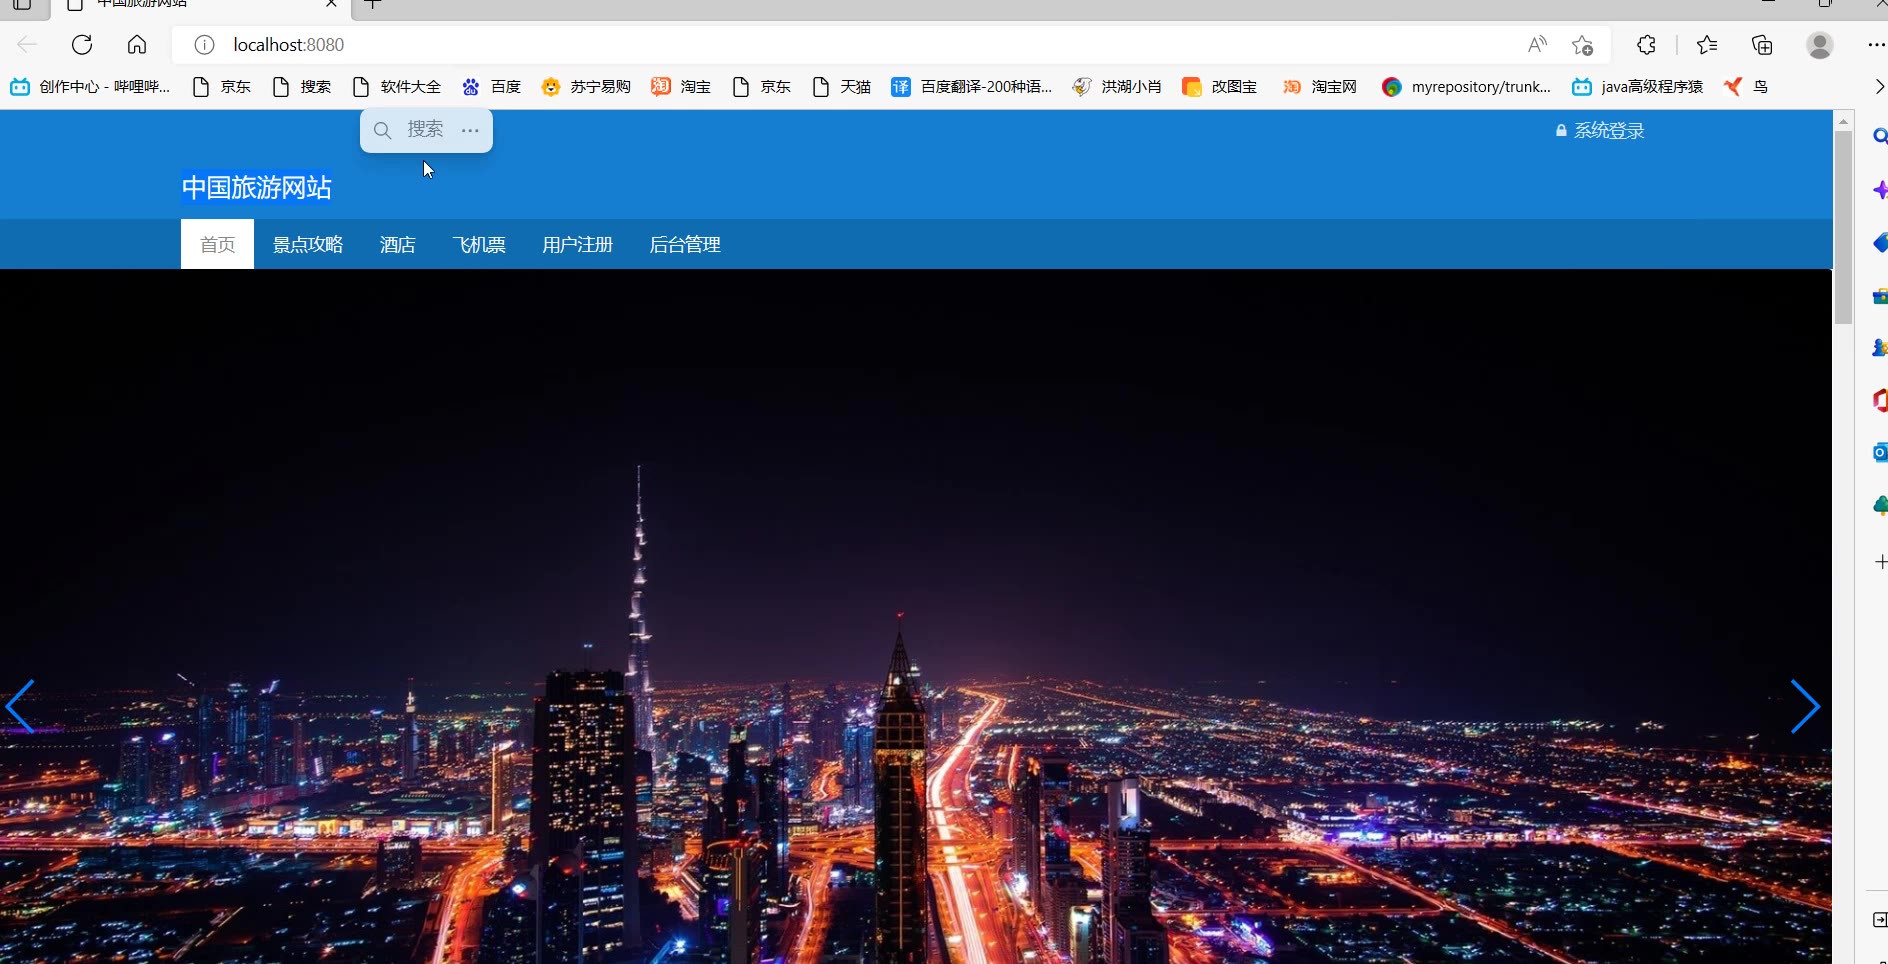This screenshot has width=1888, height=964.
Task: Open Edge sidebar Office icon
Action: click(1879, 400)
